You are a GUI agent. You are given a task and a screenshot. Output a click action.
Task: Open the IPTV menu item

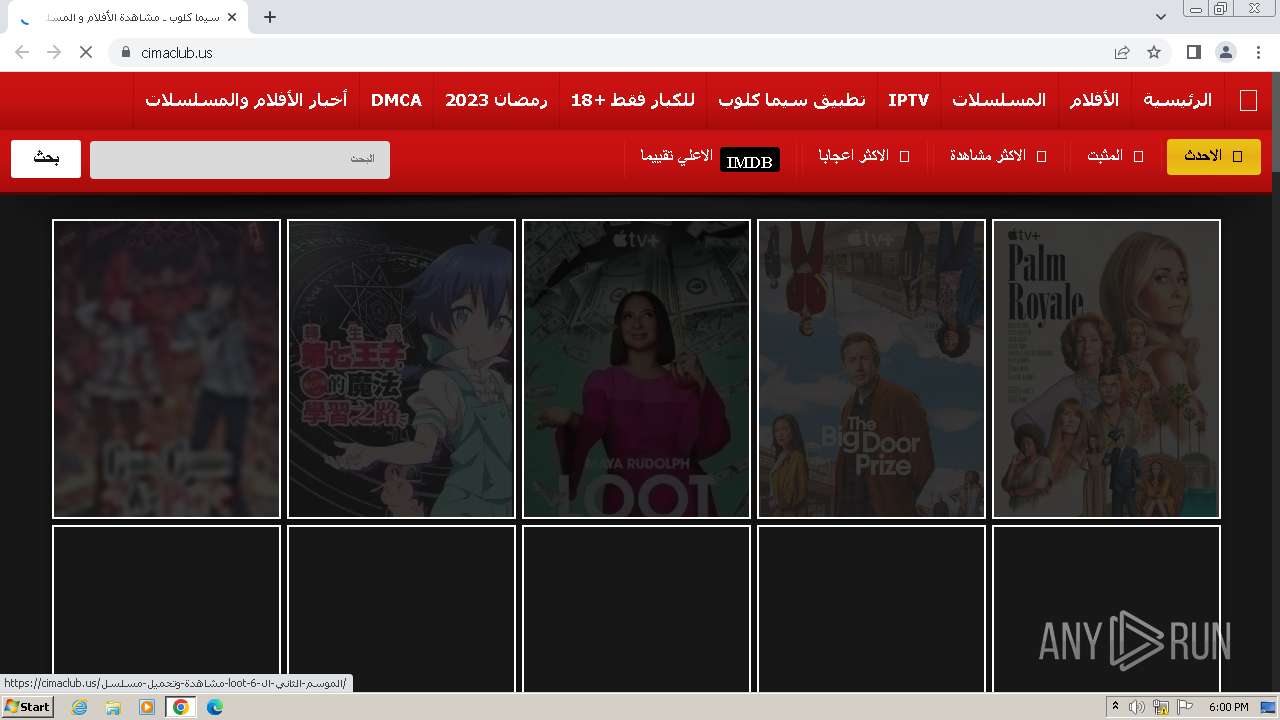pyautogui.click(x=909, y=100)
